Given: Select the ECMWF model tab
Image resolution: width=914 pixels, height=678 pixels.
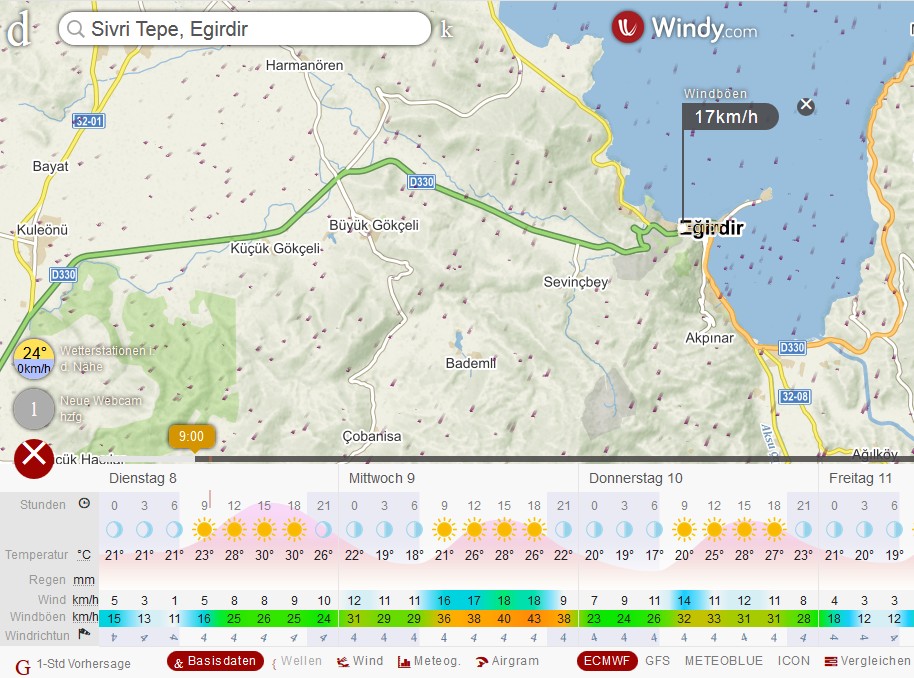Looking at the screenshot, I should (608, 661).
